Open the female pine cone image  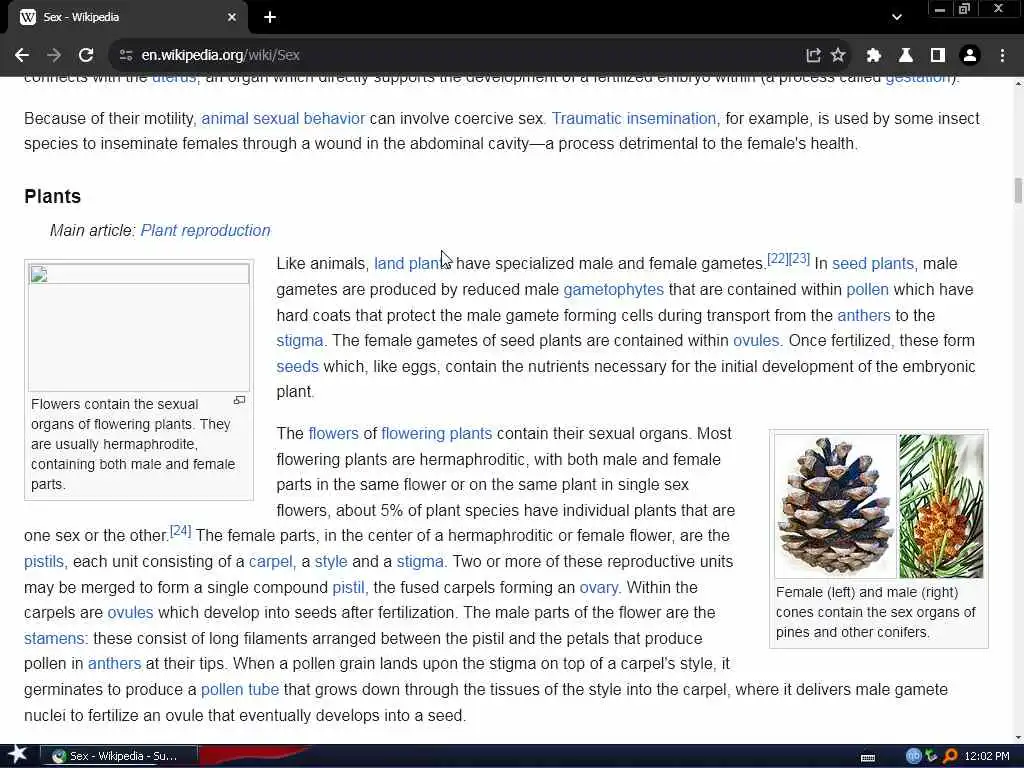[835, 506]
